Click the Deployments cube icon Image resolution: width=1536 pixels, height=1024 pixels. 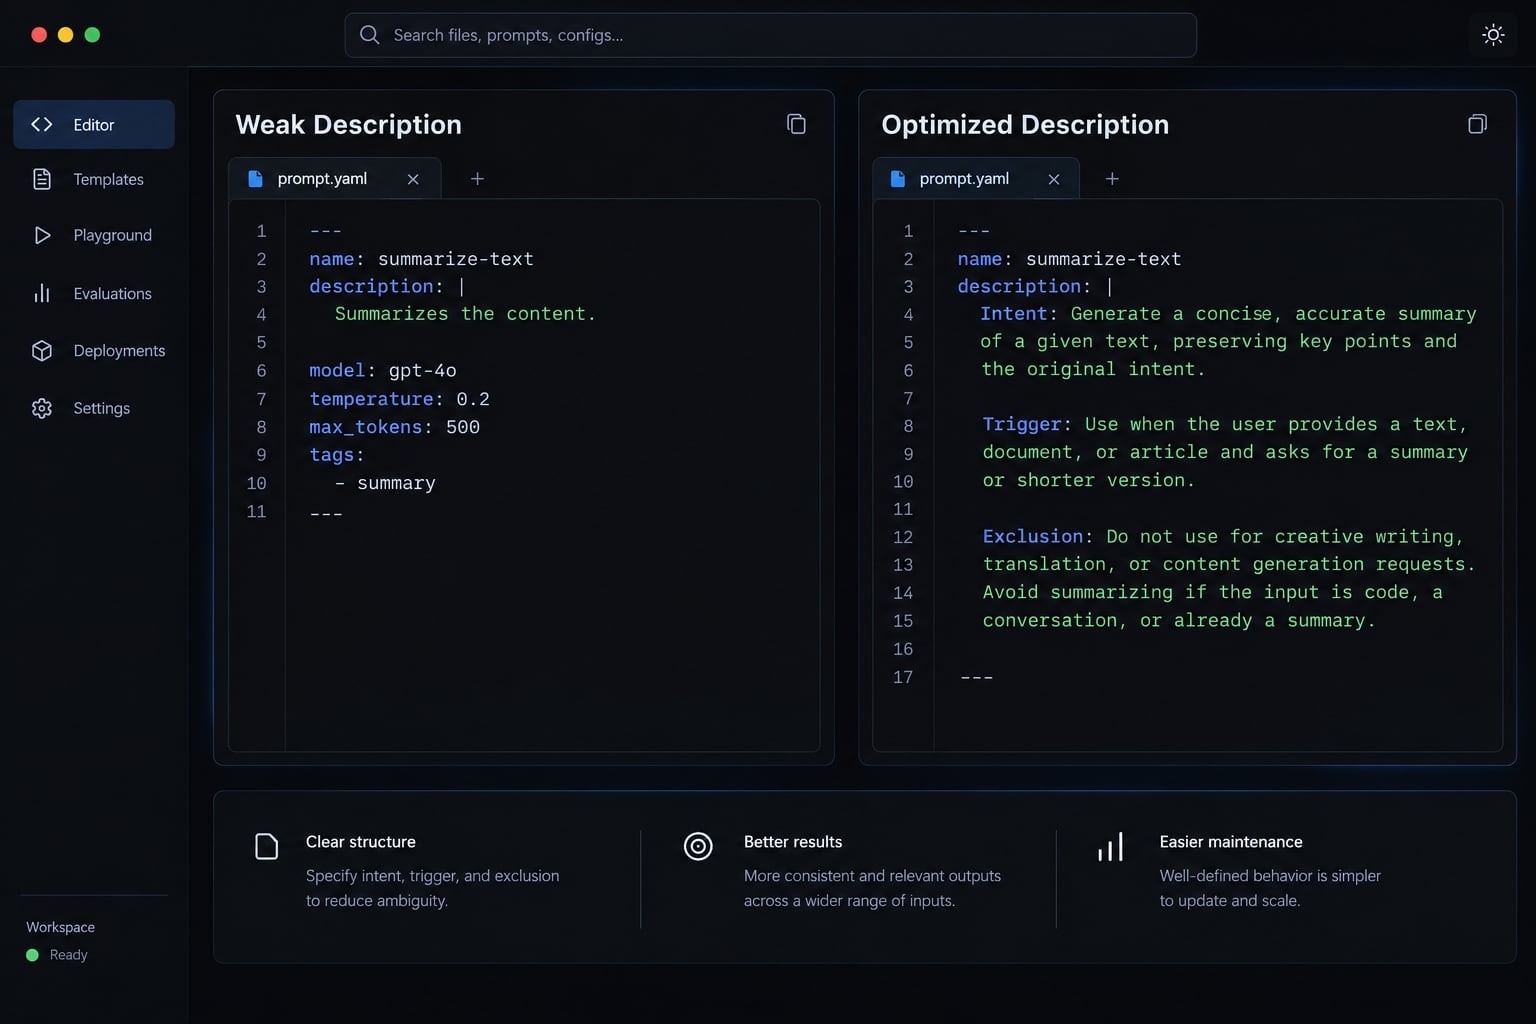[42, 351]
